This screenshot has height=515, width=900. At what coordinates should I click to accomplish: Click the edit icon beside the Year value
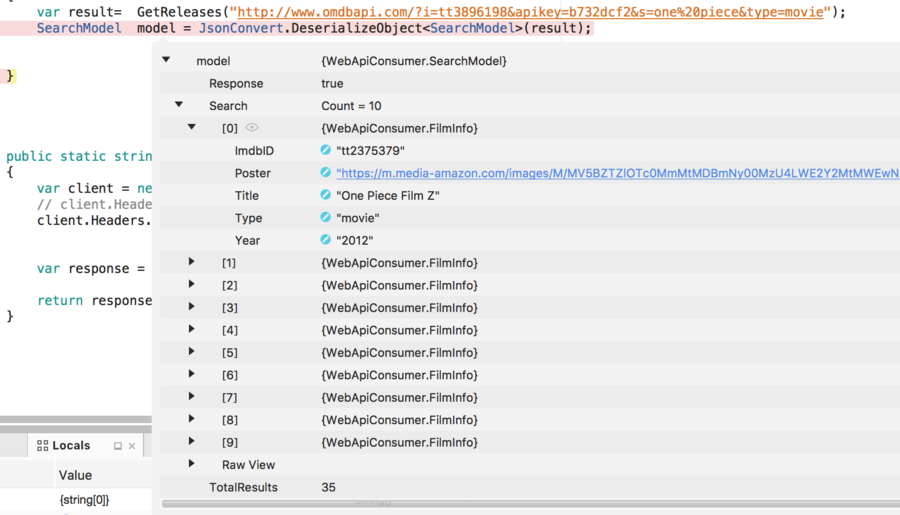pyautogui.click(x=326, y=240)
